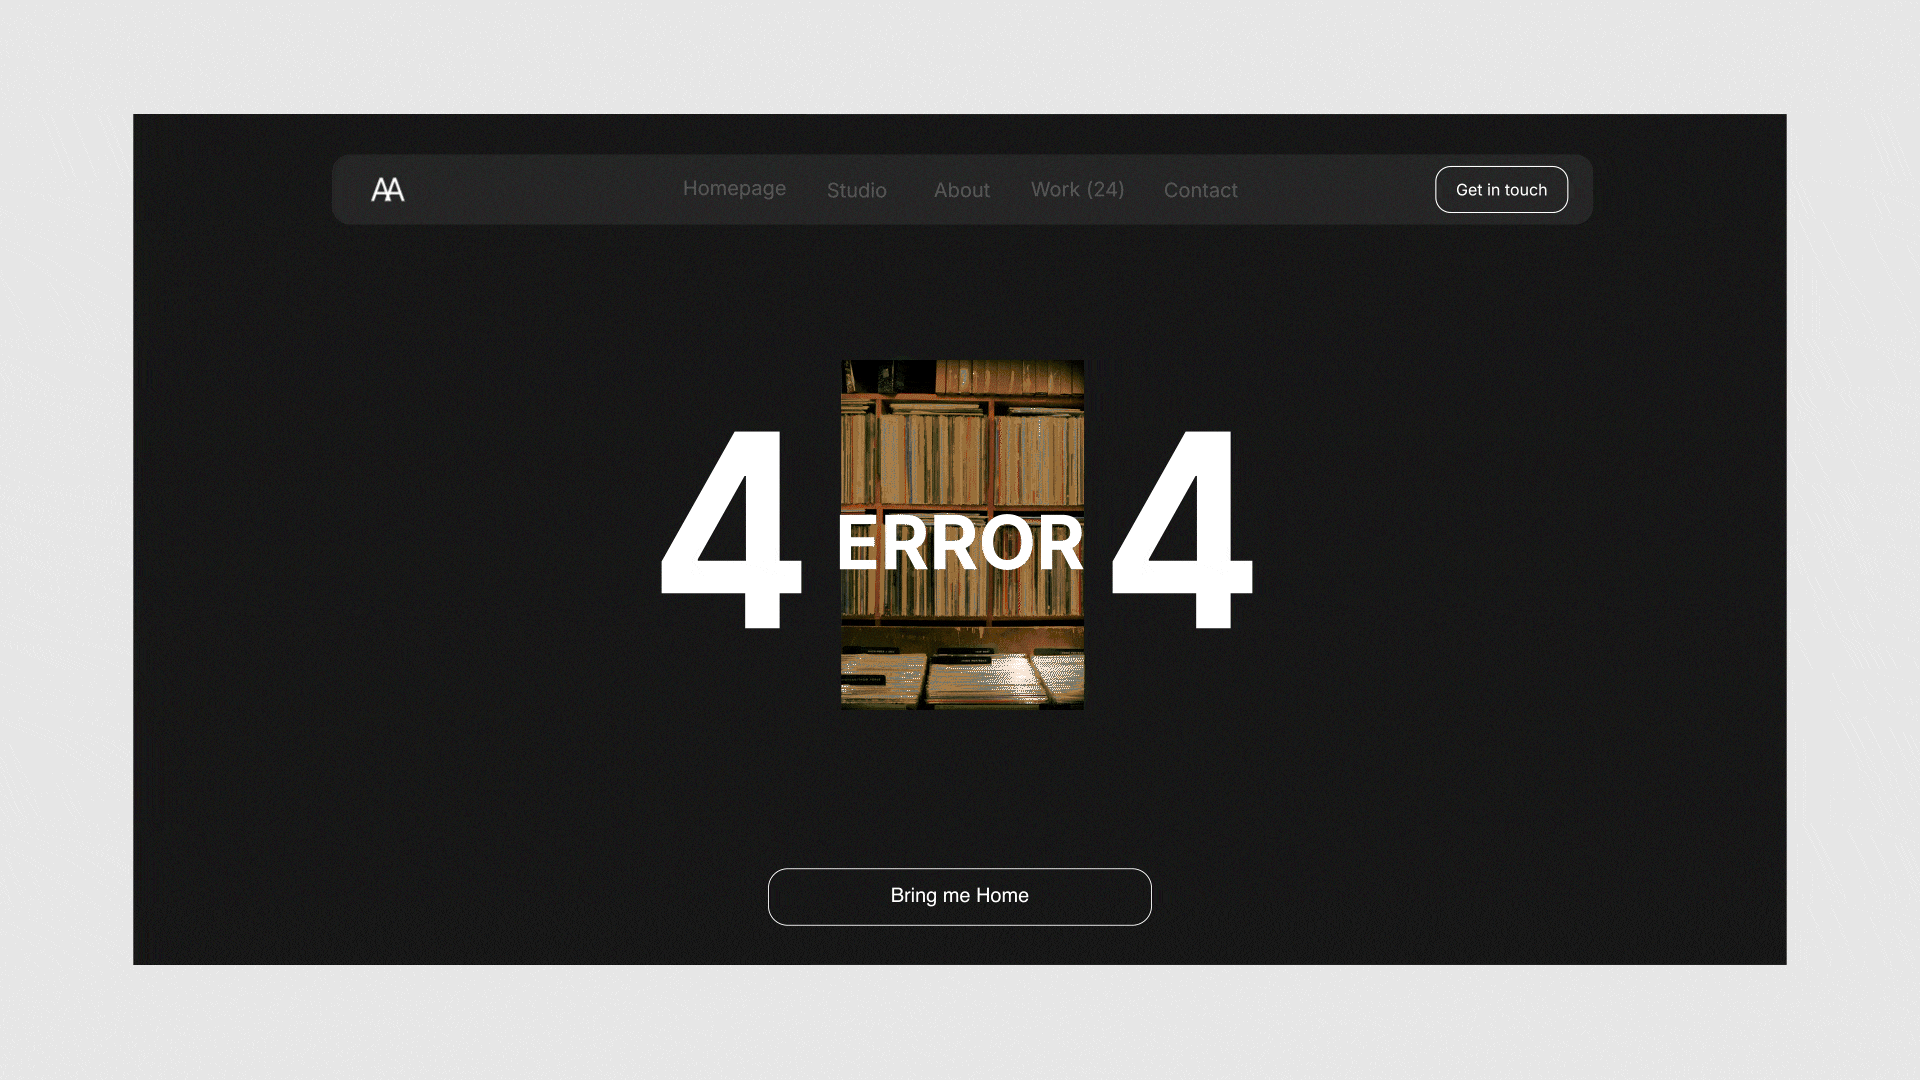
Task: Click empty navbar area beside the logo
Action: pos(540,189)
